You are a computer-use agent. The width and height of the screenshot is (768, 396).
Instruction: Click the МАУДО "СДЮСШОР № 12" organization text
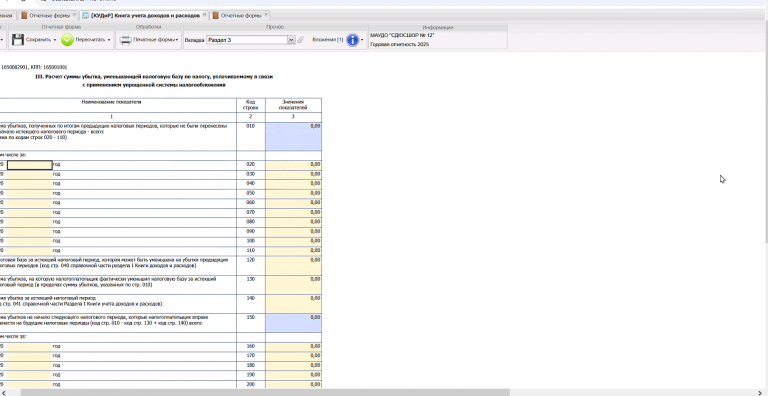pos(402,35)
